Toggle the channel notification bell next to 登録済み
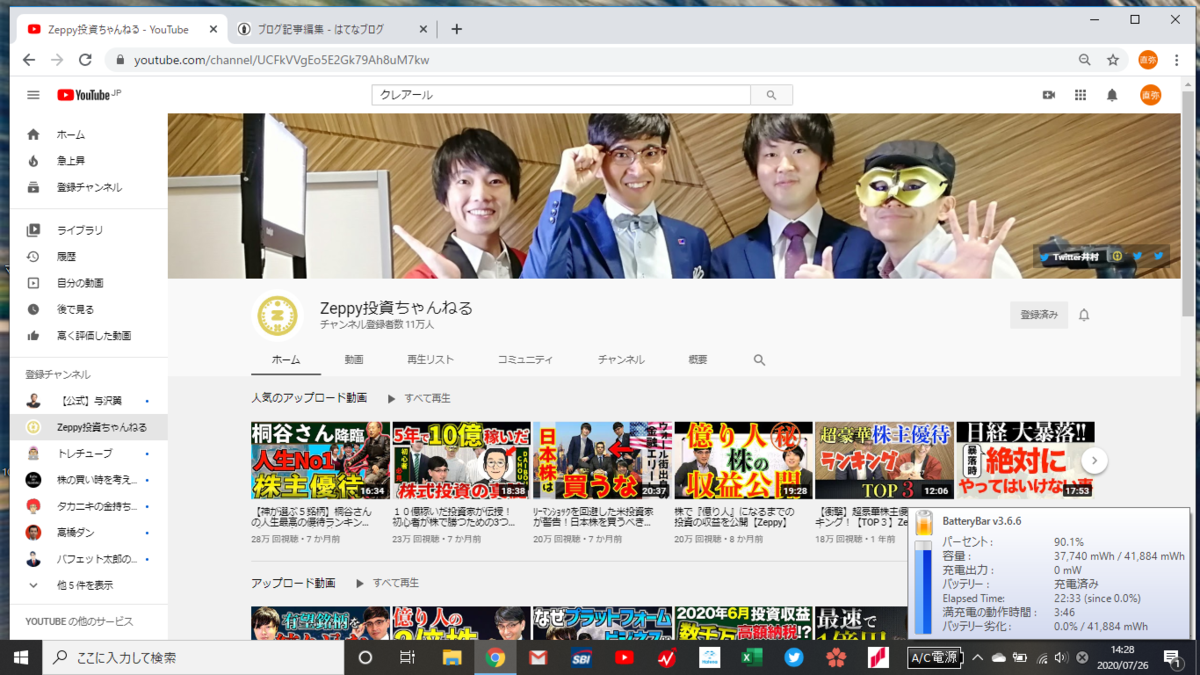 [x=1084, y=315]
